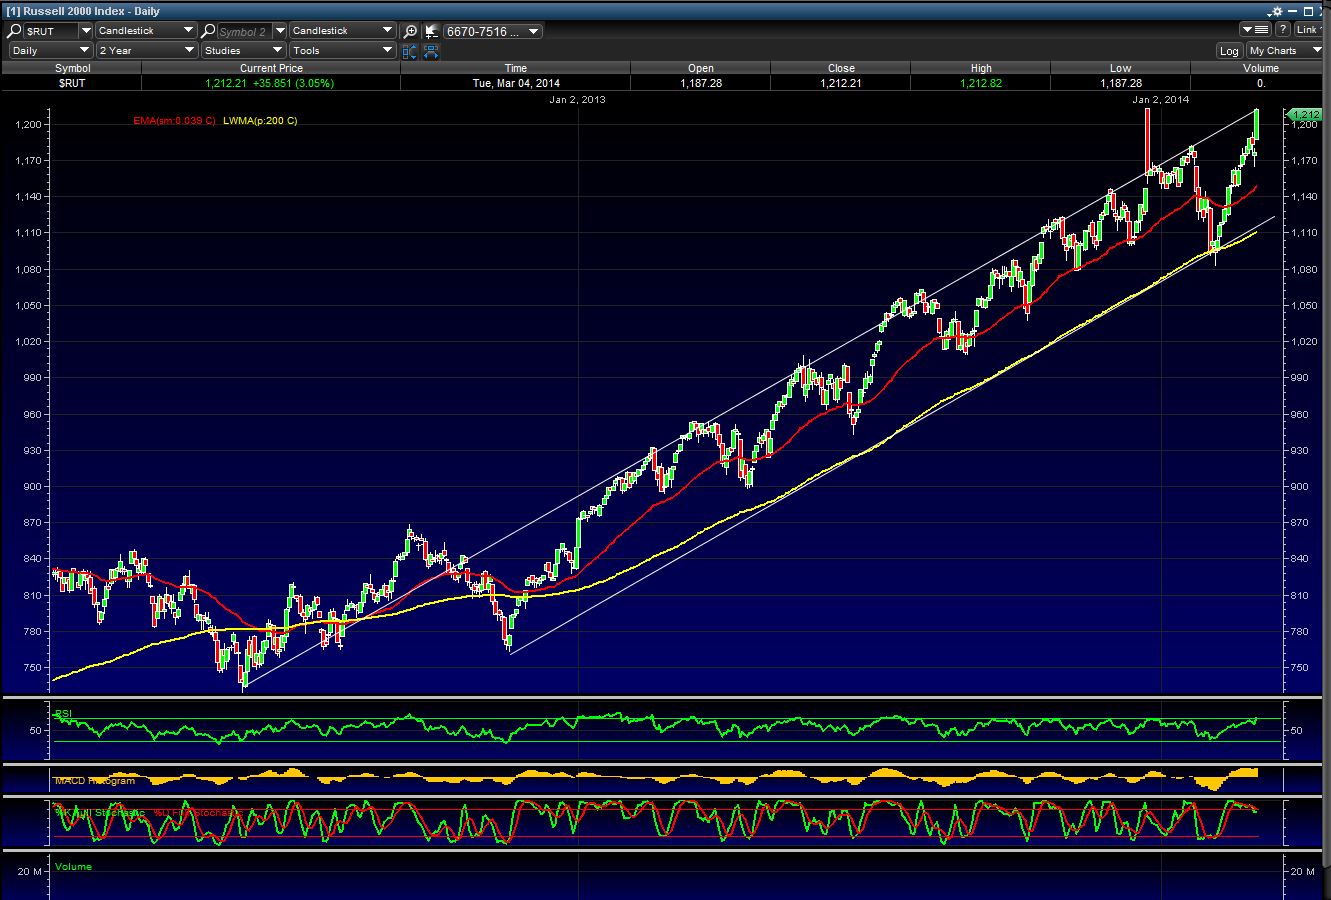This screenshot has height=900, width=1331.
Task: Click into the Symbol 2 input field
Action: (x=243, y=32)
